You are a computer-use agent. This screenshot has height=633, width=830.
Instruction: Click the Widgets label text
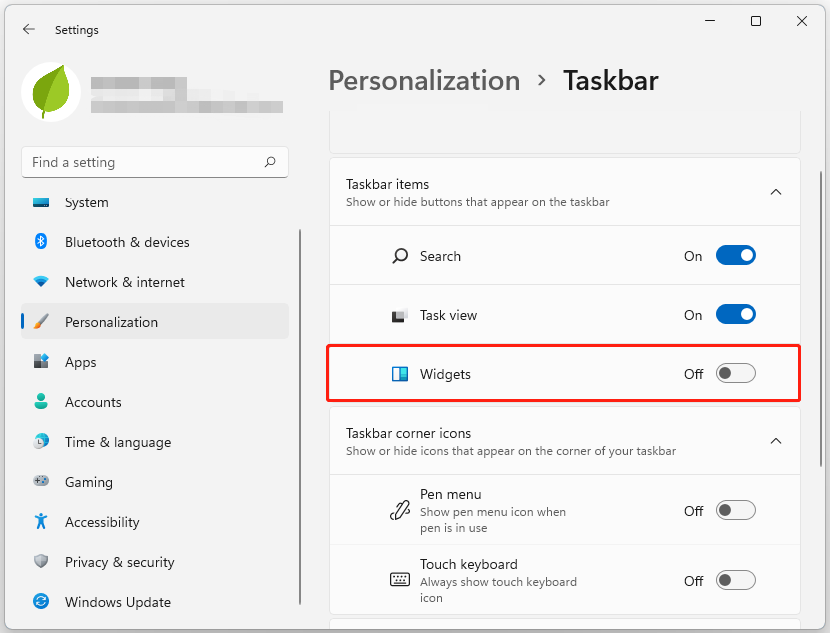coord(445,374)
